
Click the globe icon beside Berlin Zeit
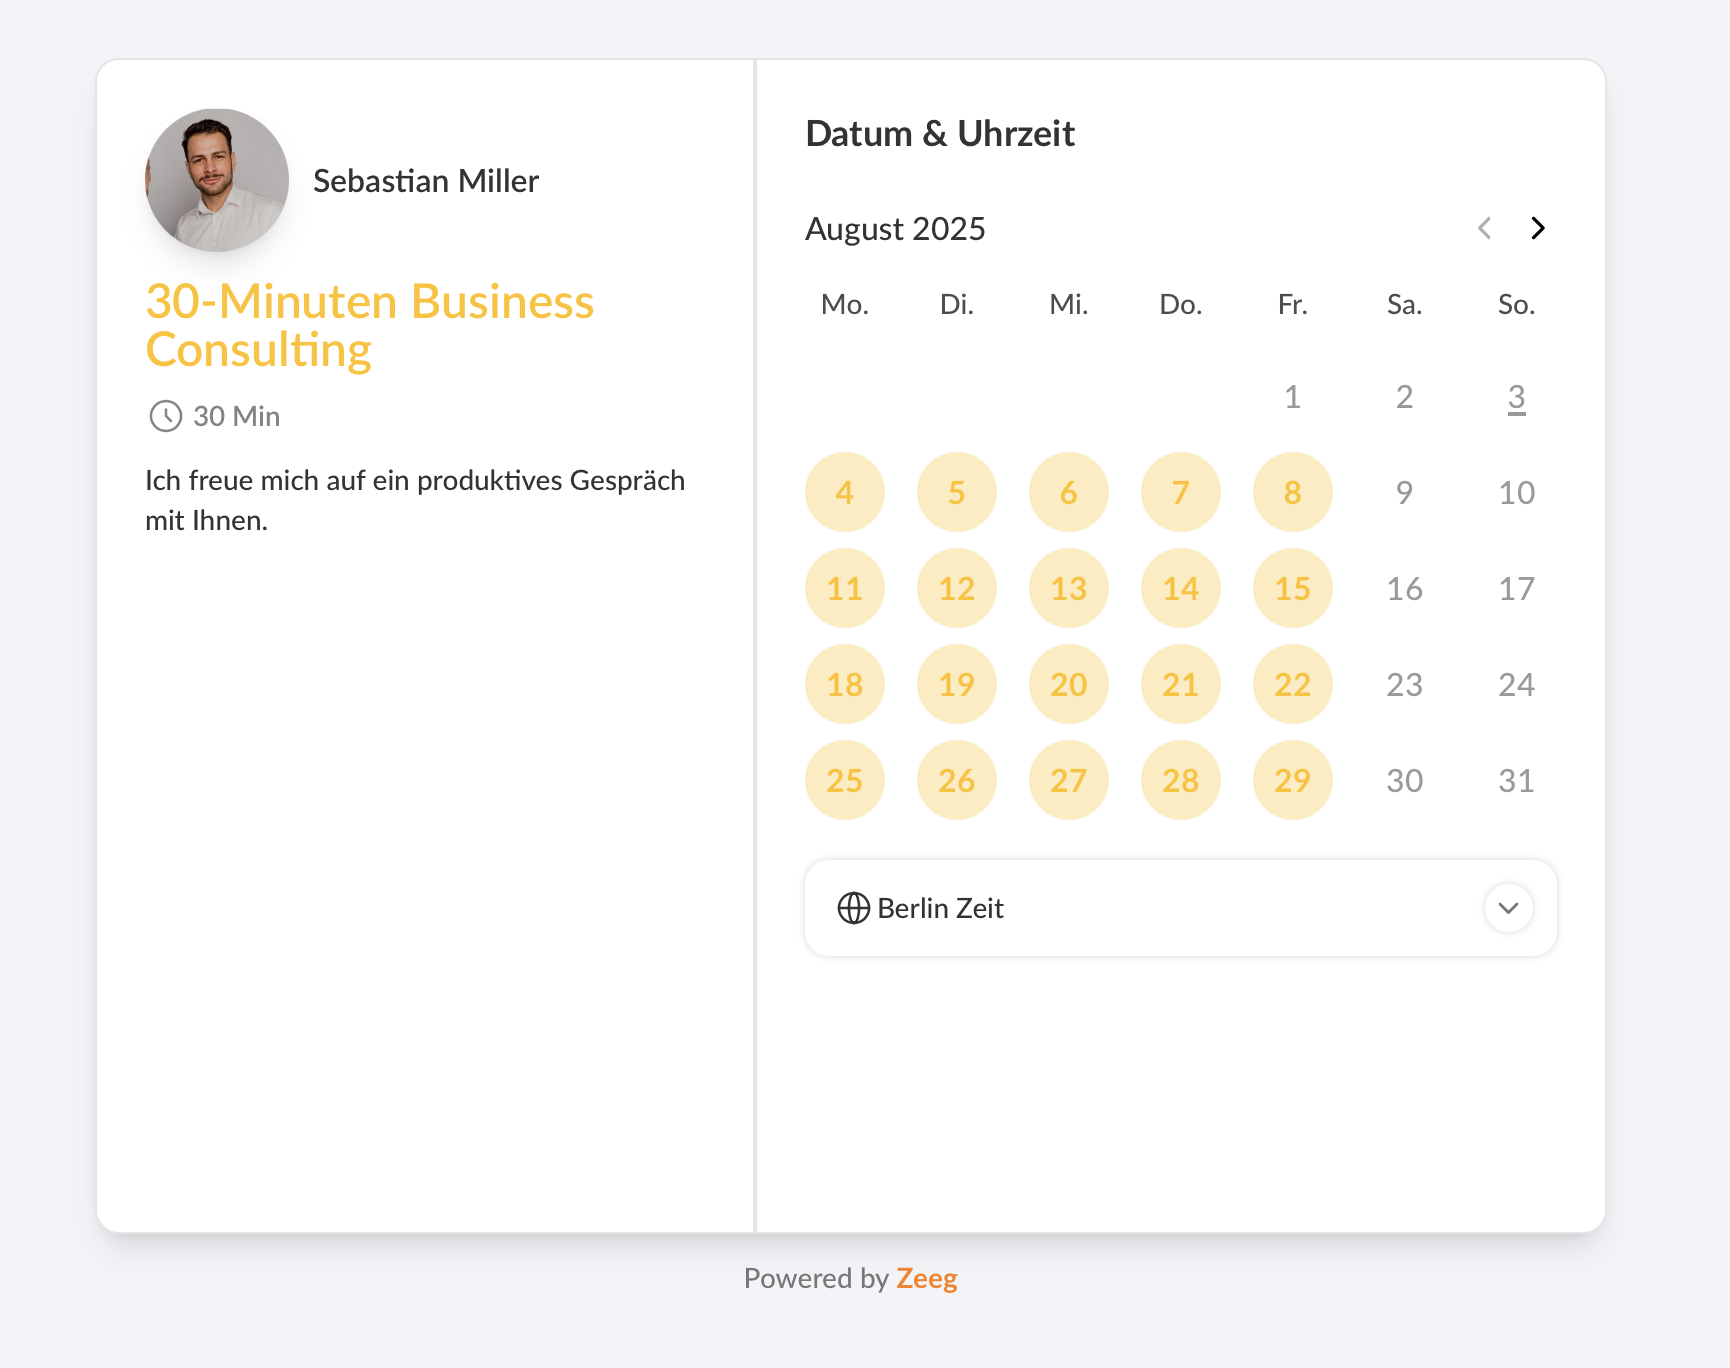[853, 908]
